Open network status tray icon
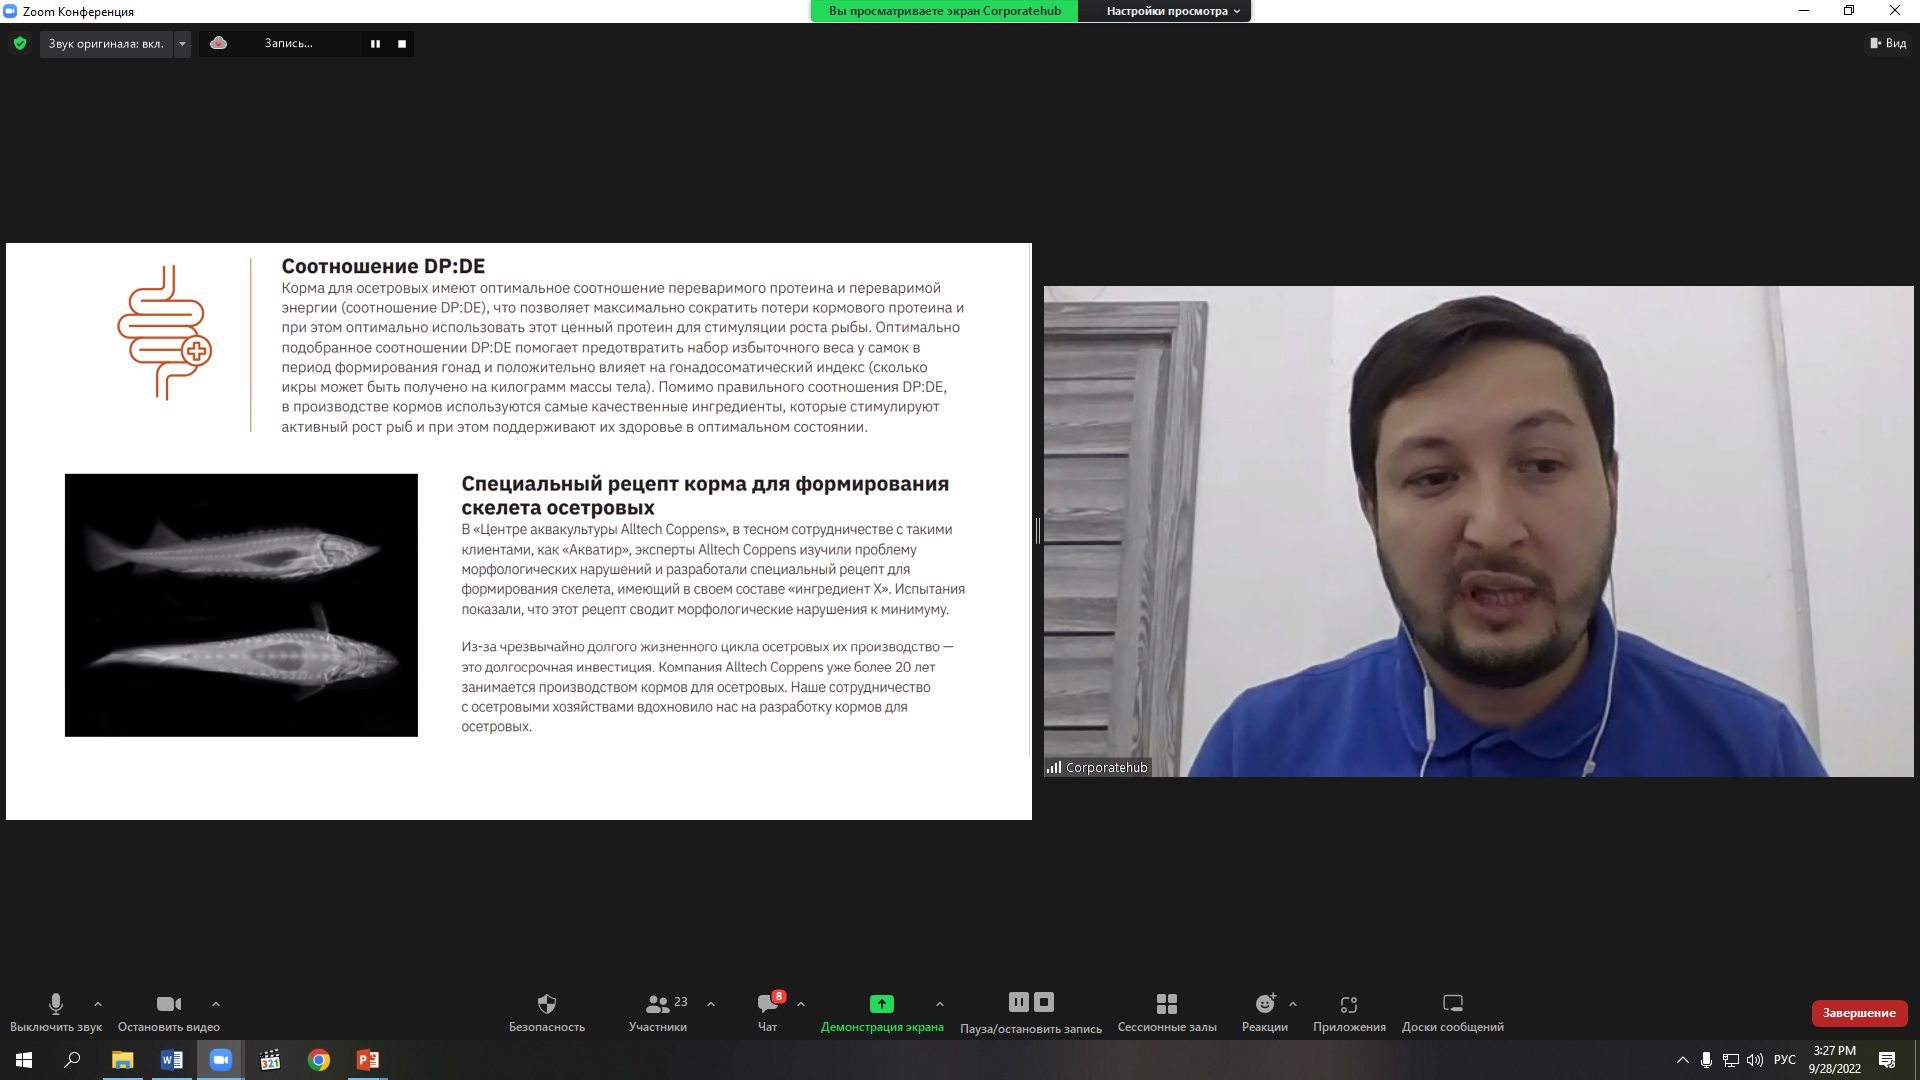 coord(1731,1060)
